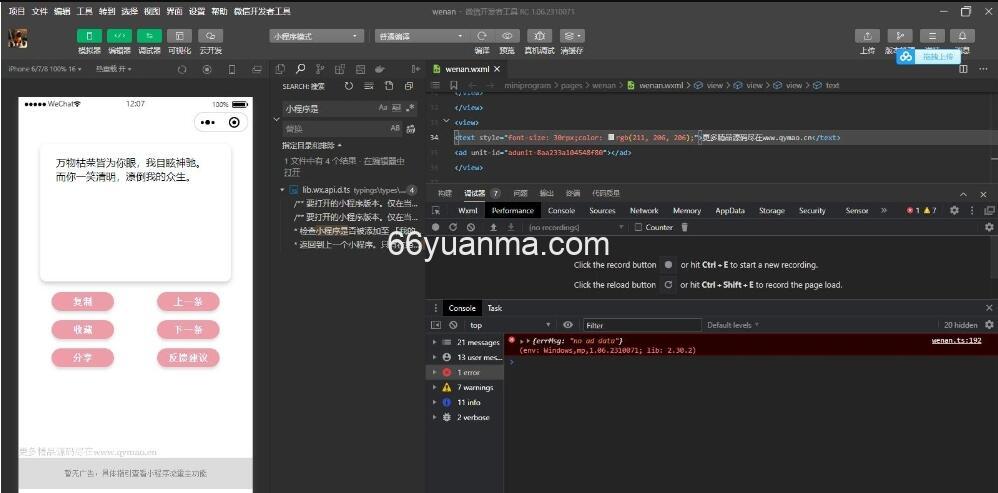Image resolution: width=998 pixels, height=493 pixels.
Task: Collapse all search results
Action: [x=409, y=86]
